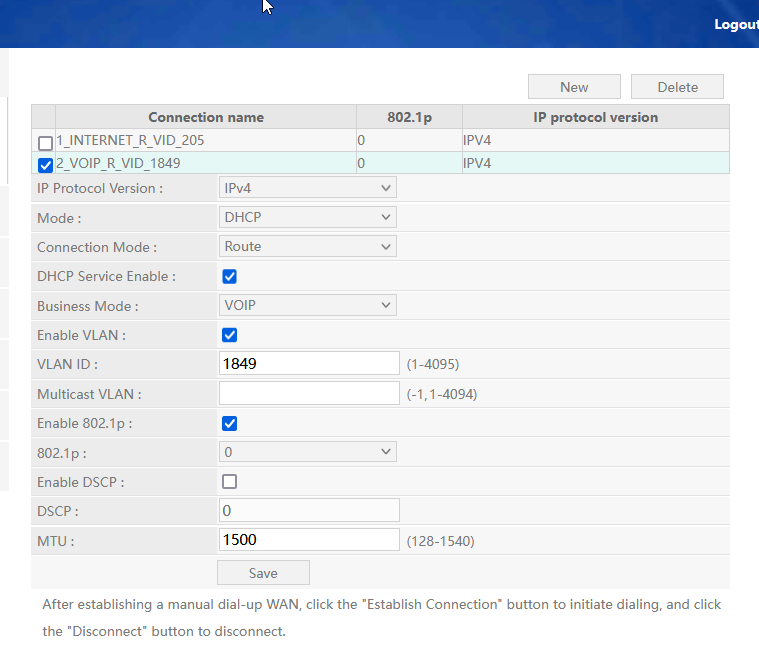759x655 pixels.
Task: Uncheck the 2_VOIP_R_VID_1849 connection checkbox
Action: click(45, 165)
